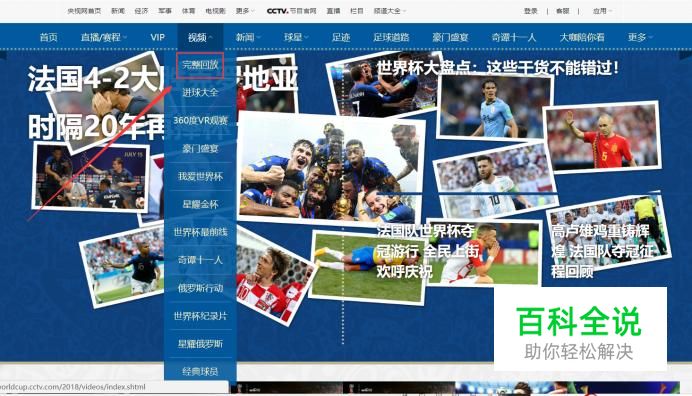Open the headline 世界杯大盘点：这些干货不能错过
This screenshot has height=396, width=692.
[x=497, y=68]
